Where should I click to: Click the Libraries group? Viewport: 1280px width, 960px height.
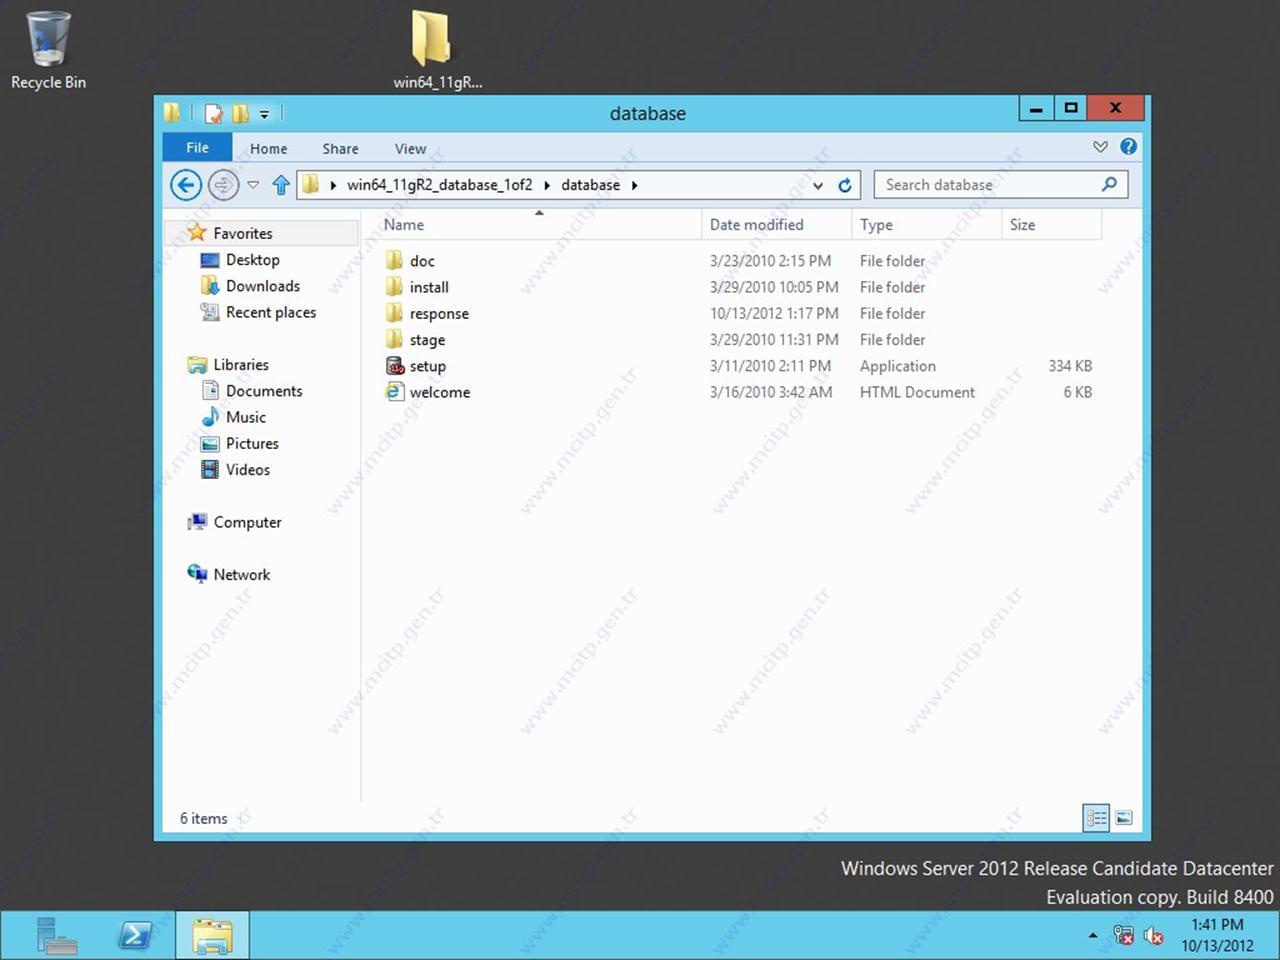pos(240,364)
